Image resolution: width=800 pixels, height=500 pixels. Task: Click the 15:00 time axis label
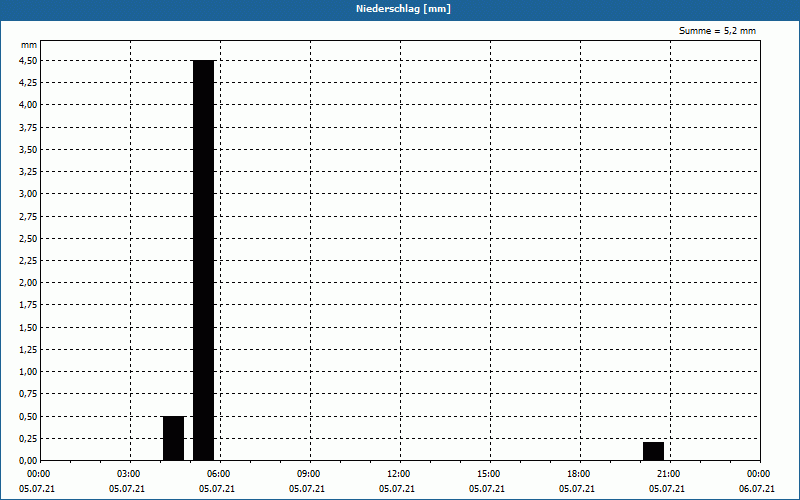tap(488, 474)
